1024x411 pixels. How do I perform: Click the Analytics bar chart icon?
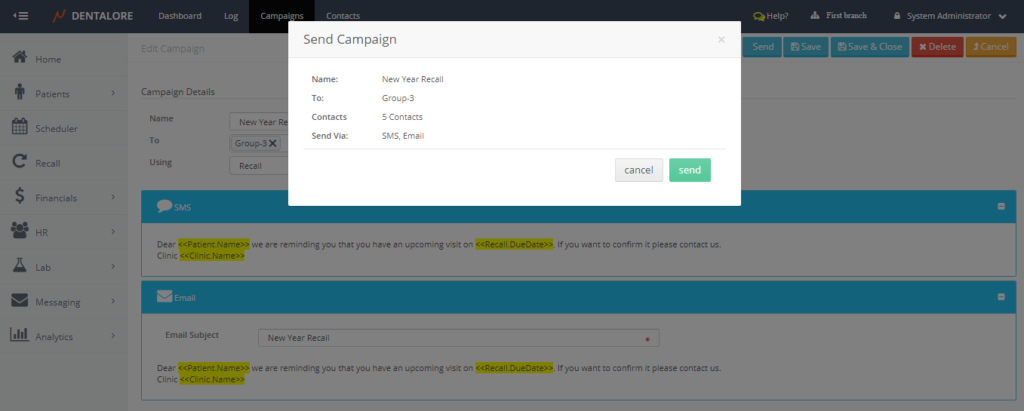(19, 336)
